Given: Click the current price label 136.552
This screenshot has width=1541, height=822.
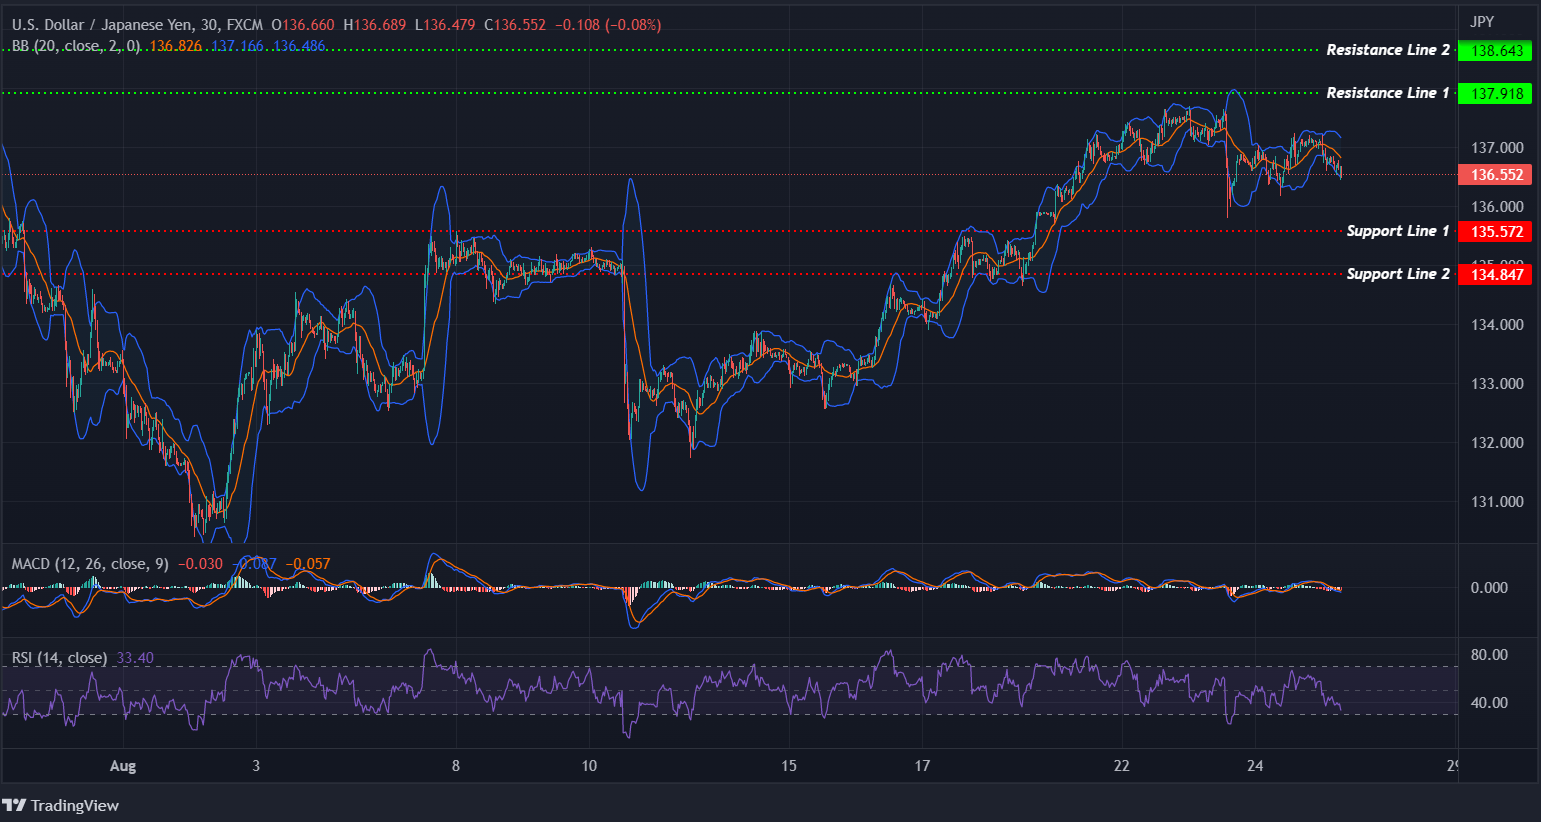Looking at the screenshot, I should click(1495, 174).
